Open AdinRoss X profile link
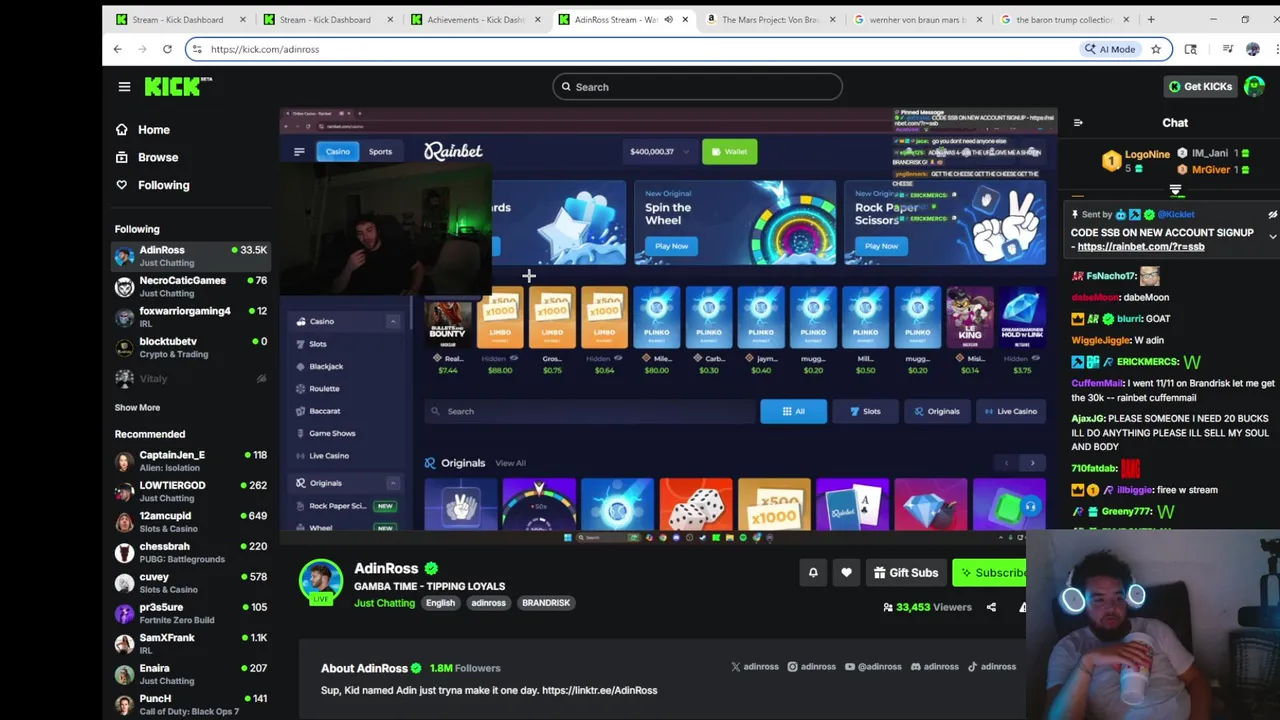Screen dimensions: 1280x720 [x=754, y=667]
